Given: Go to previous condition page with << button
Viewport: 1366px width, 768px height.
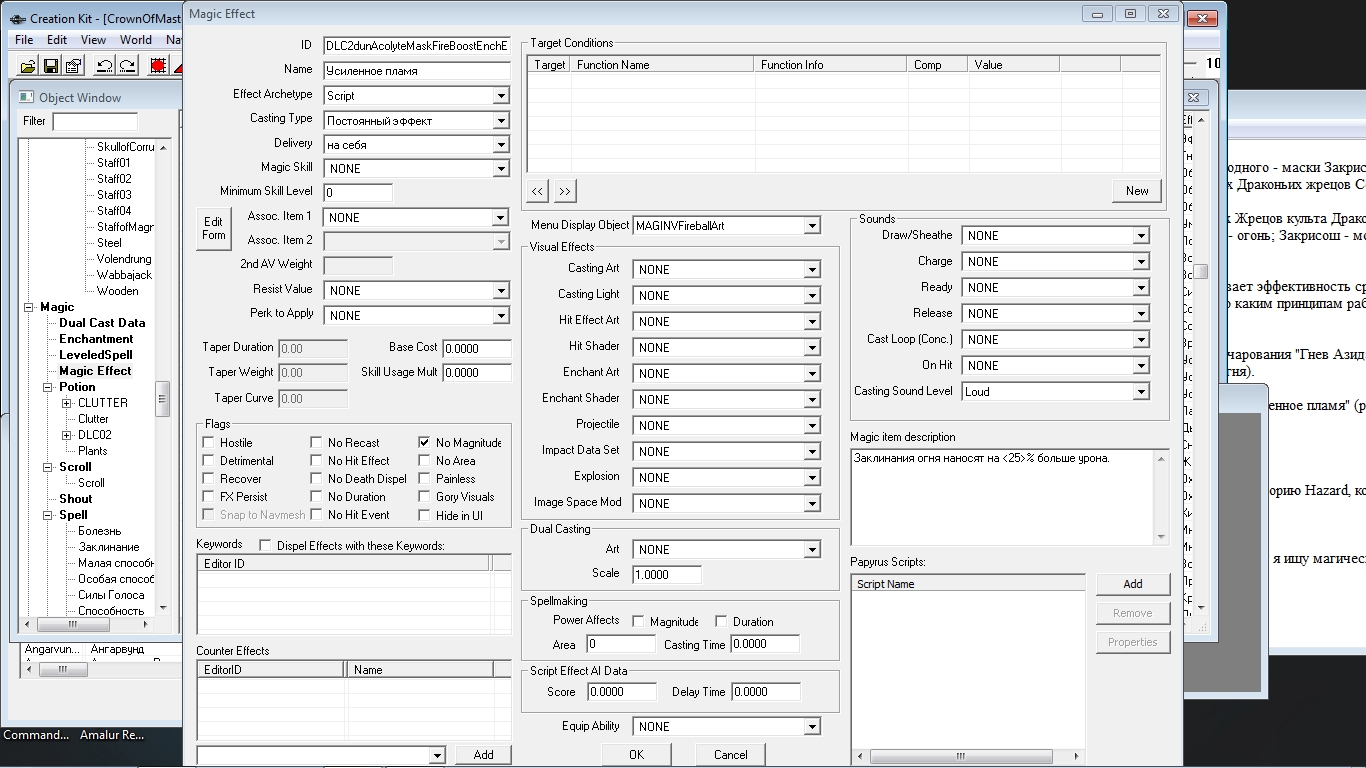Looking at the screenshot, I should 538,191.
